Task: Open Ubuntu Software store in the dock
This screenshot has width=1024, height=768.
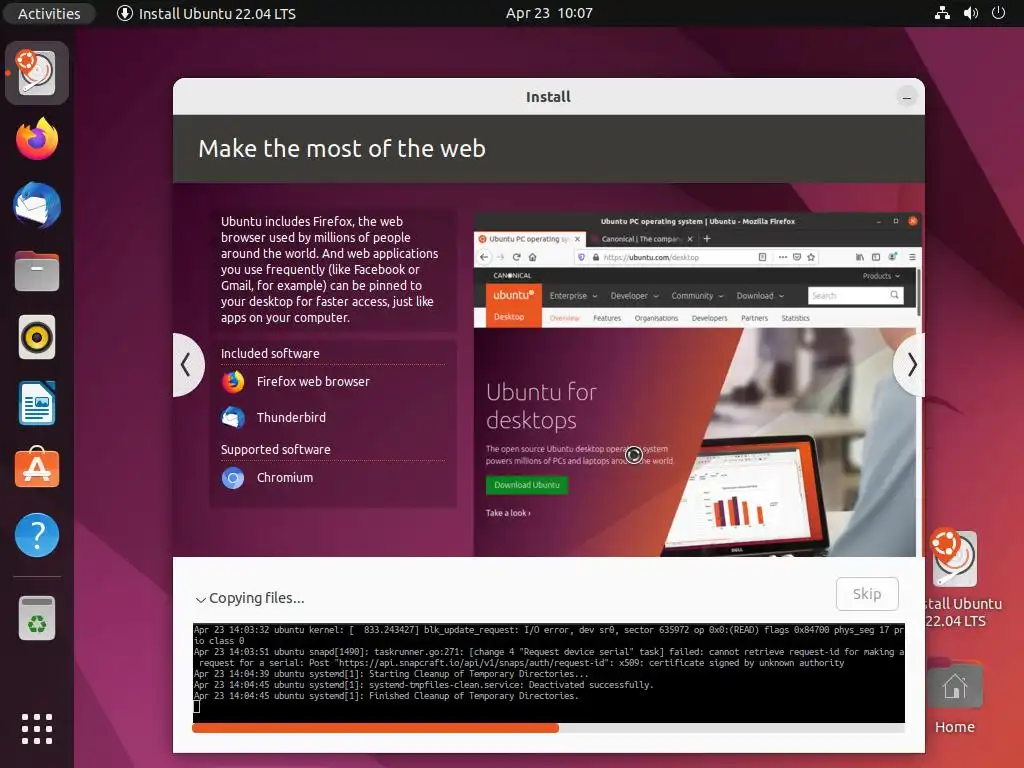Action: [37, 468]
